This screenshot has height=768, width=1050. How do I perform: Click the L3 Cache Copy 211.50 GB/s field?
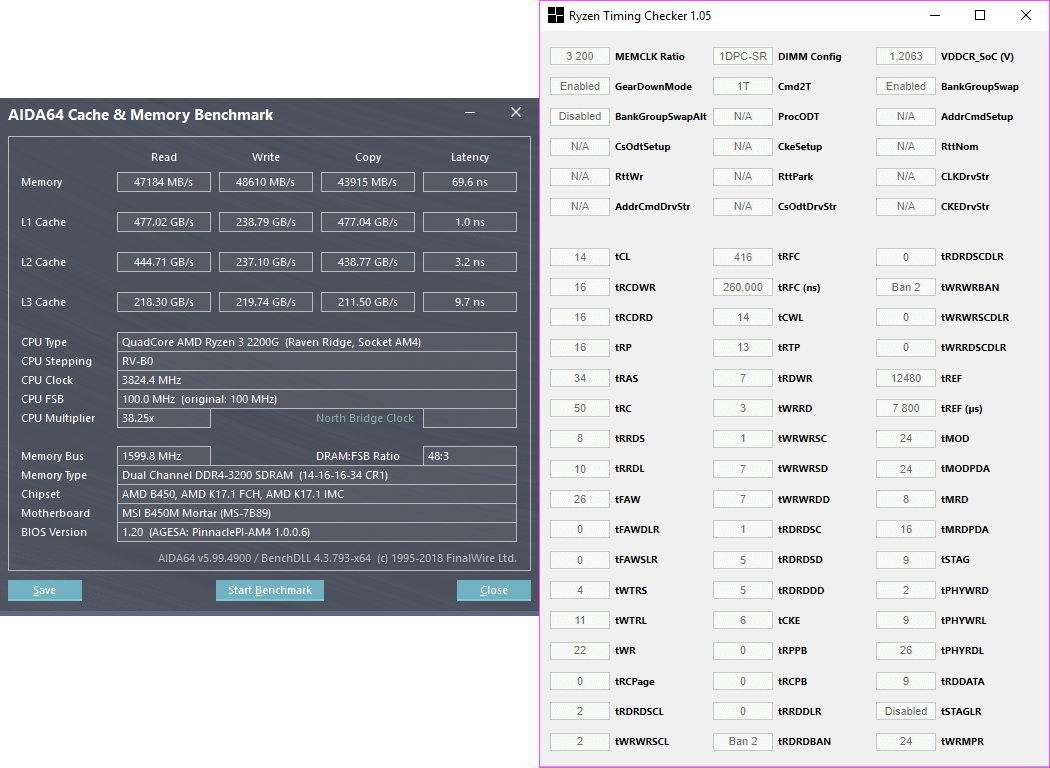[368, 302]
